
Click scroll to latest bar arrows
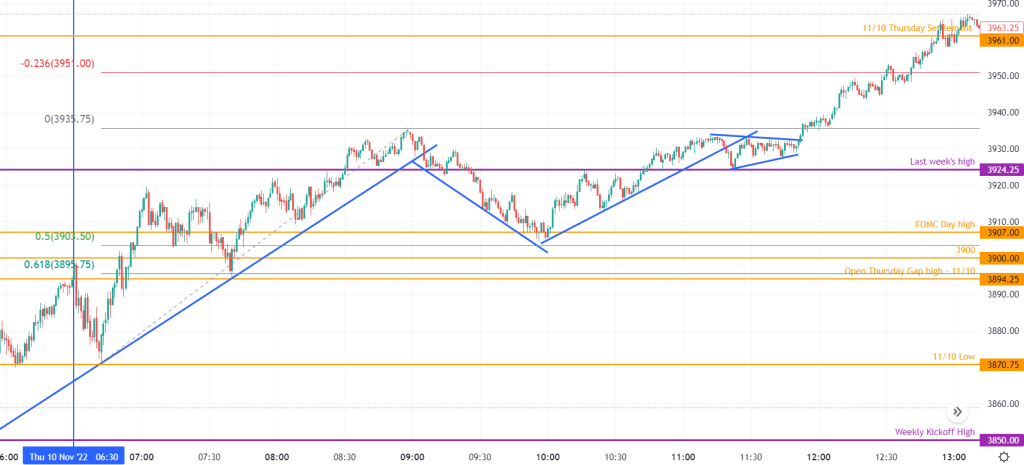[957, 411]
